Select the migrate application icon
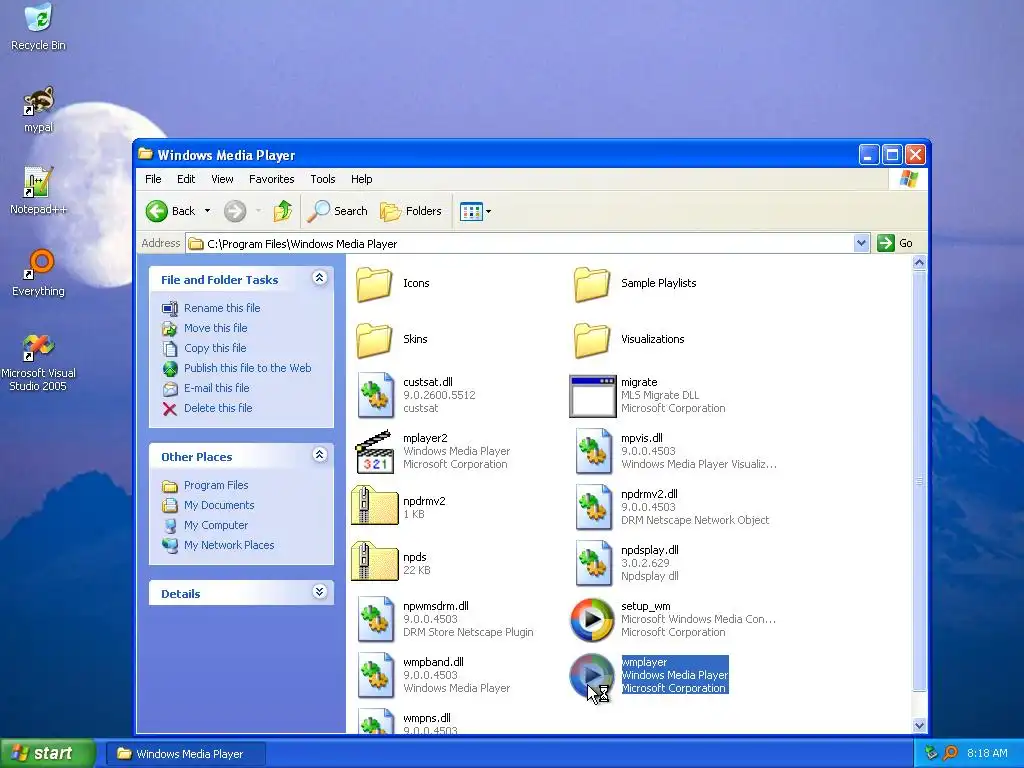Screen dimensions: 1024x768 (592, 396)
